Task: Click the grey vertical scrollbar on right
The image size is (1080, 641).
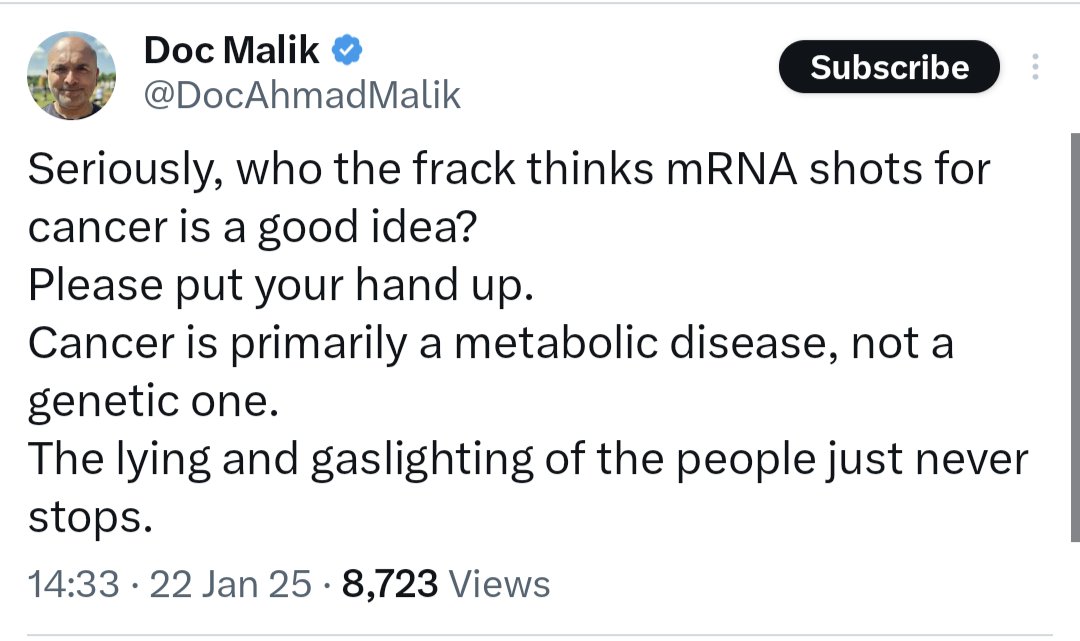Action: point(1074,337)
